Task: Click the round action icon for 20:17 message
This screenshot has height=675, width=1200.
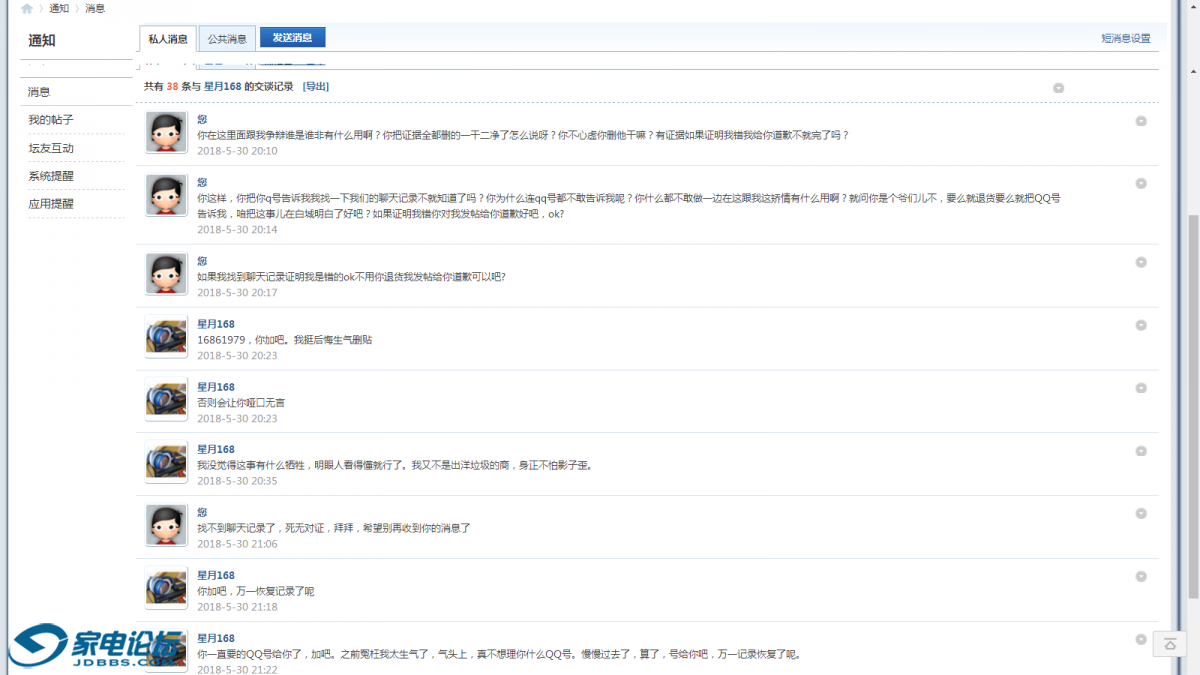Action: 1141,262
